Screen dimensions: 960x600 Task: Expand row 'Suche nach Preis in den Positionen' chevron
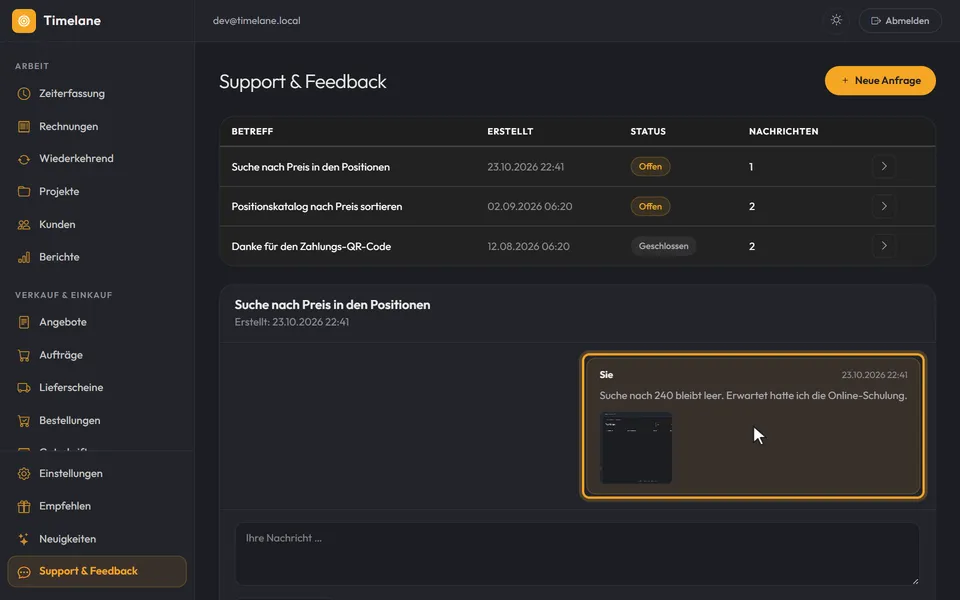pyautogui.click(x=883, y=167)
